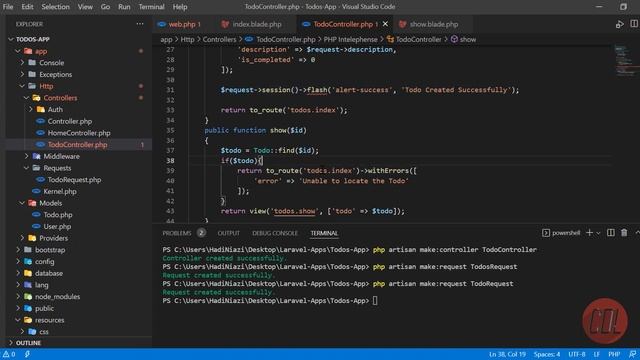This screenshot has width=640, height=360.
Task: Open the Go menu
Action: [x=105, y=7]
